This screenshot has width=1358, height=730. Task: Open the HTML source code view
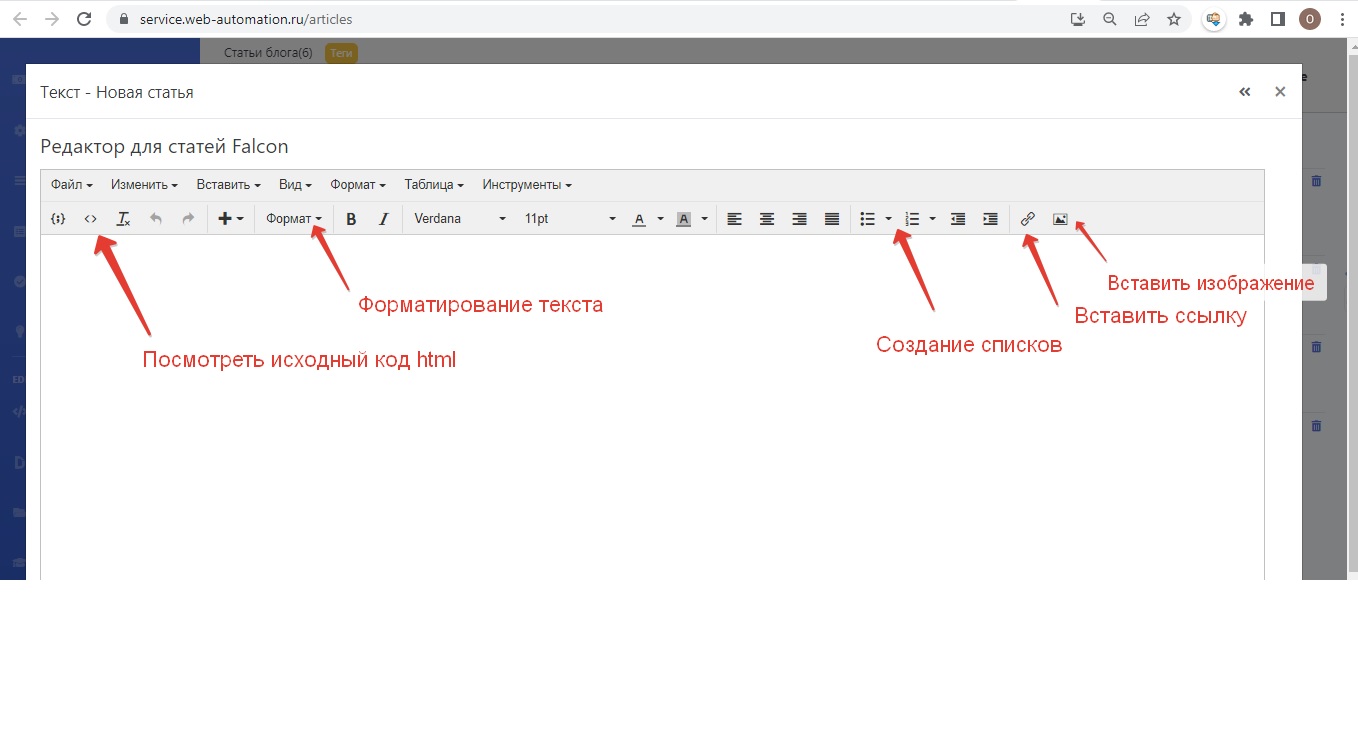click(x=90, y=219)
